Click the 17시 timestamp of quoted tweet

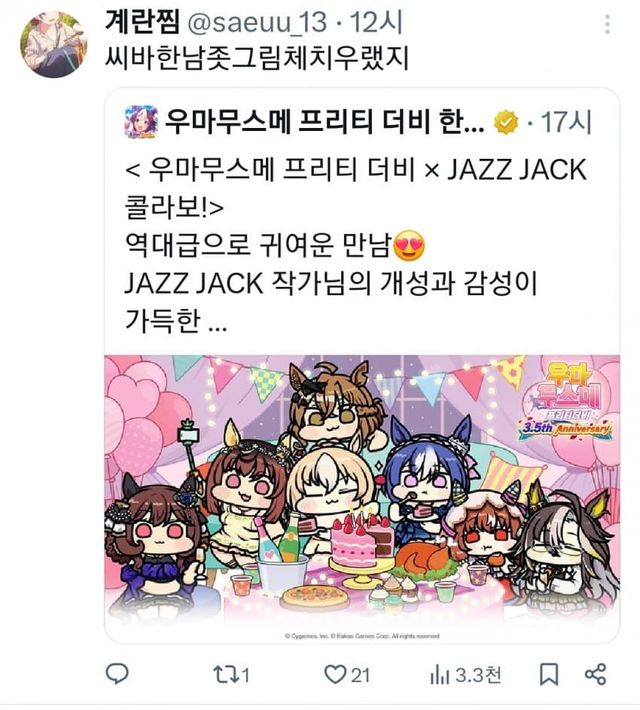click(567, 122)
